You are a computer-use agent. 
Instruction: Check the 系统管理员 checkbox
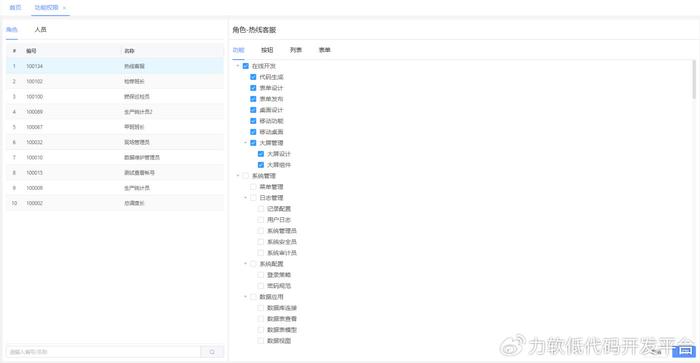(x=261, y=231)
